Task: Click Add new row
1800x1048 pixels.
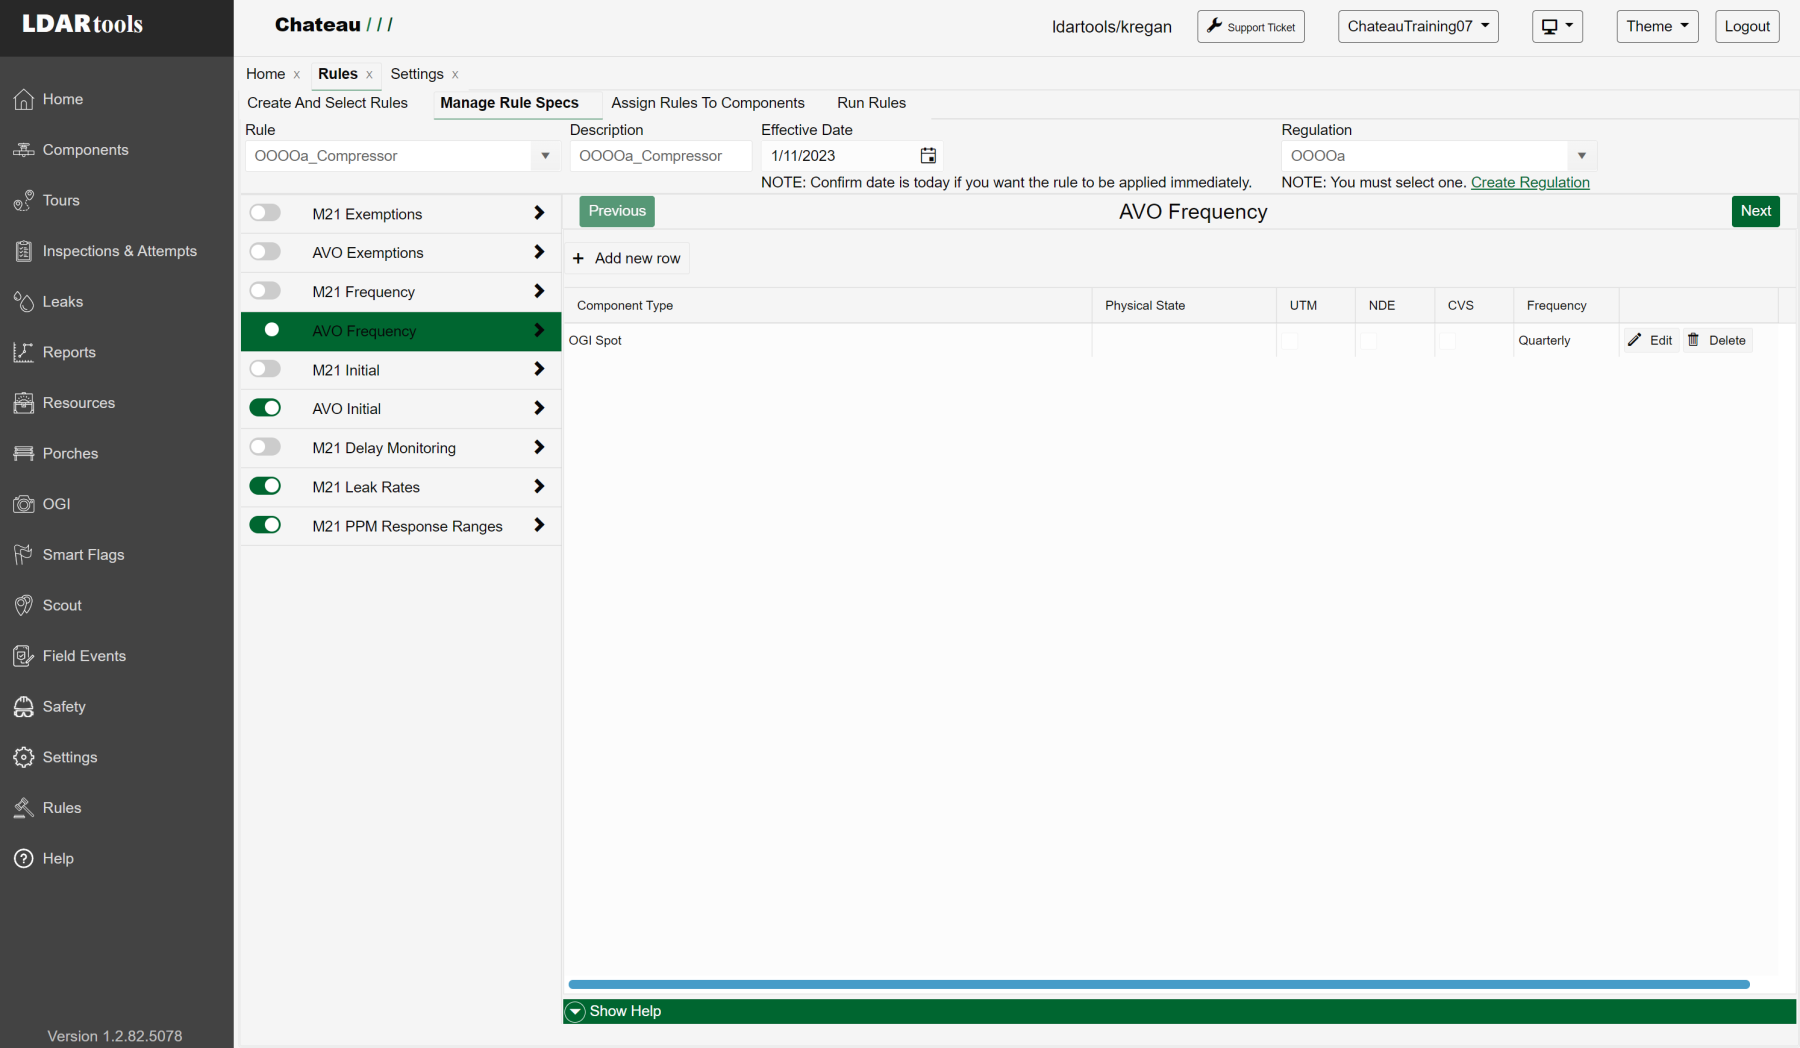Action: (x=627, y=258)
